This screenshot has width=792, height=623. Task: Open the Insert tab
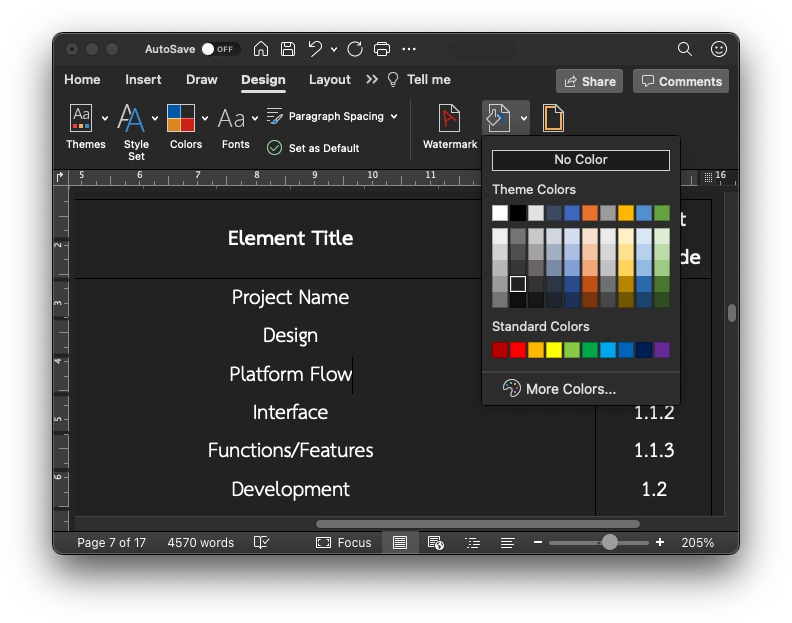tap(143, 80)
